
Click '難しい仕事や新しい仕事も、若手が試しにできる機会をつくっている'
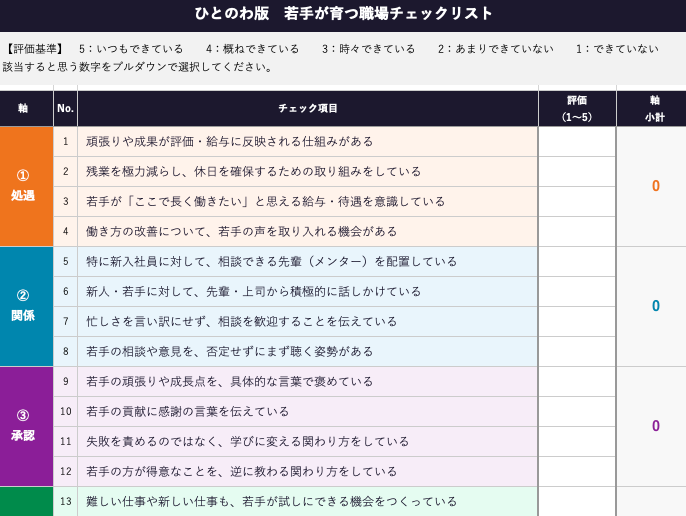pyautogui.click(x=271, y=501)
